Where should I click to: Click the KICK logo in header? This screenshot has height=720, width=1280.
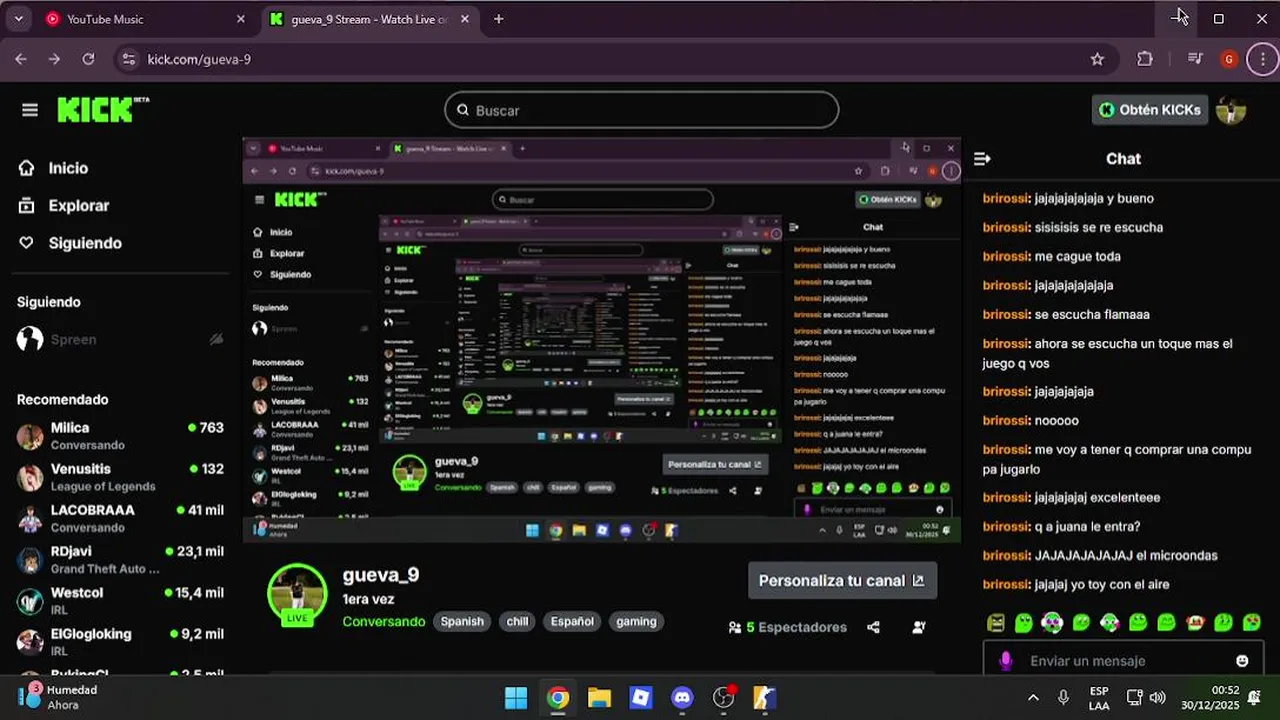click(103, 109)
